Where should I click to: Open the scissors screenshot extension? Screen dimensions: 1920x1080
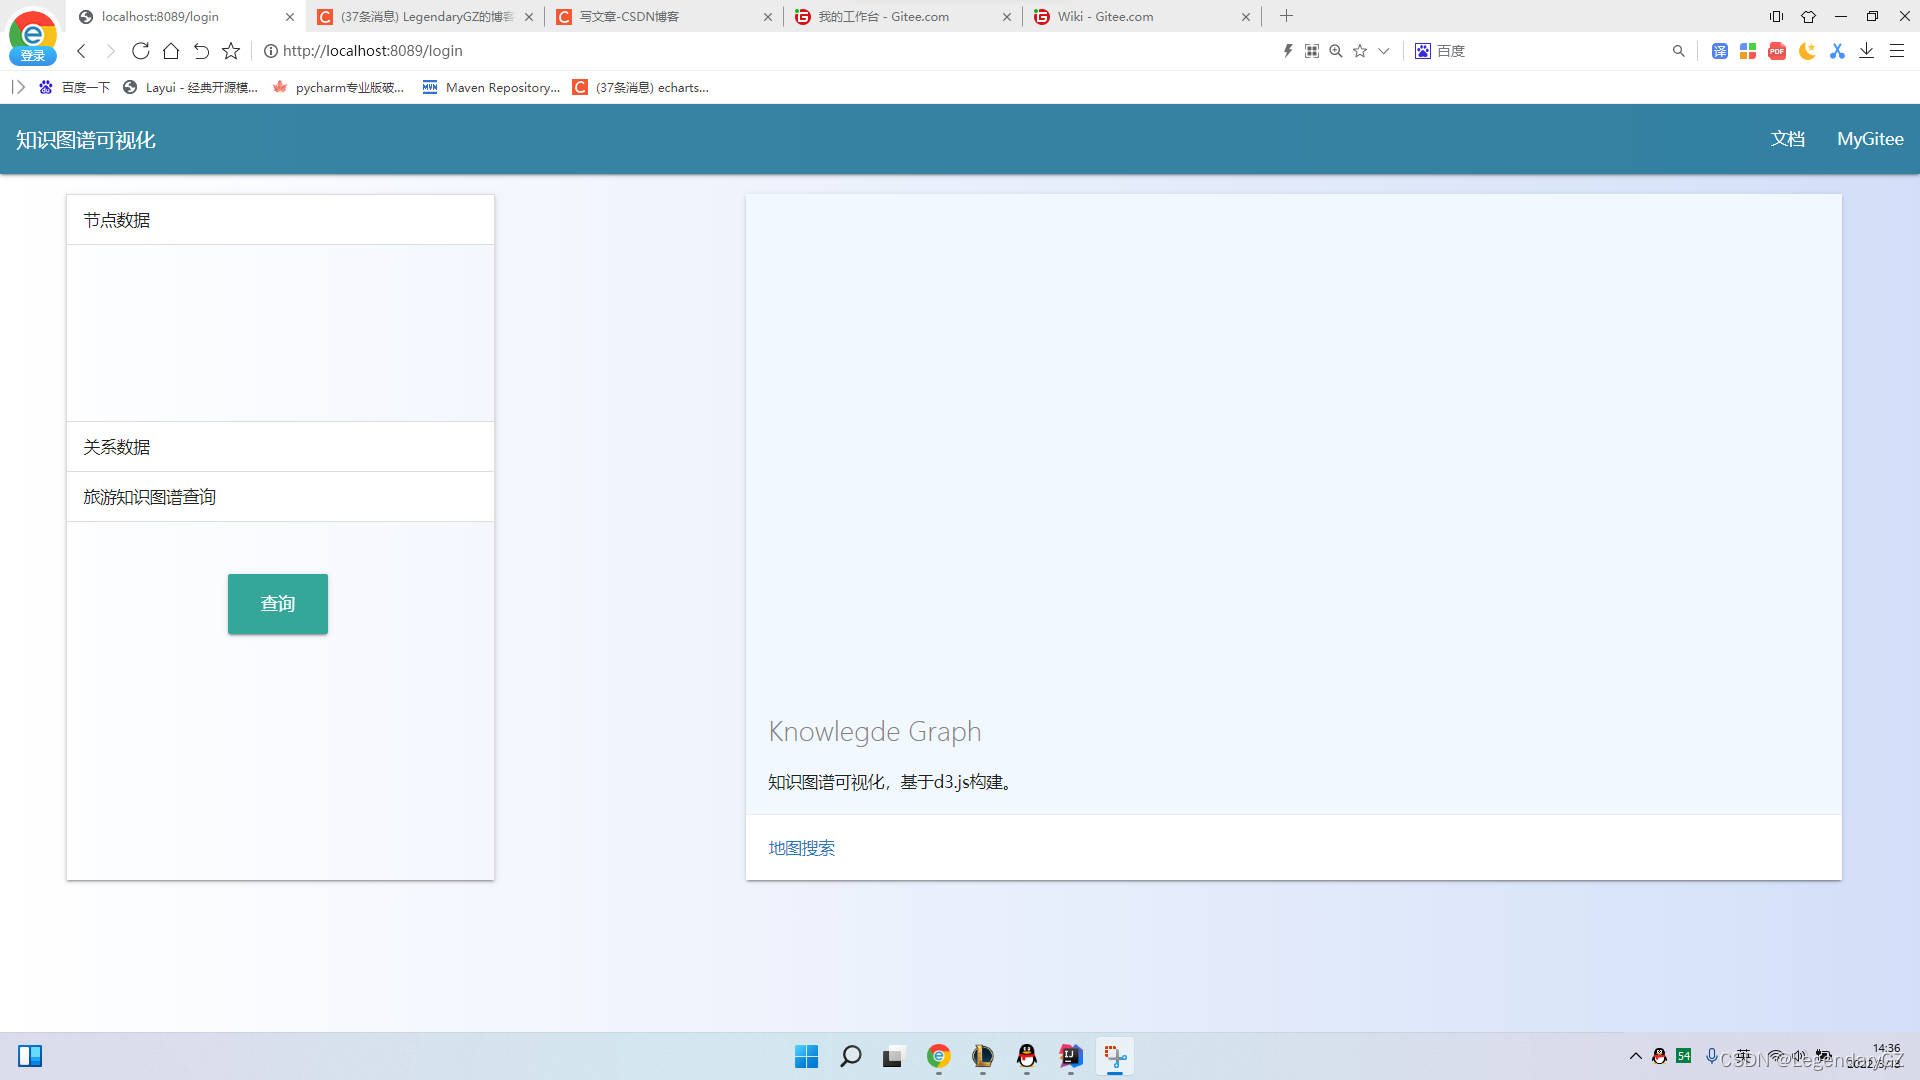(x=1837, y=51)
